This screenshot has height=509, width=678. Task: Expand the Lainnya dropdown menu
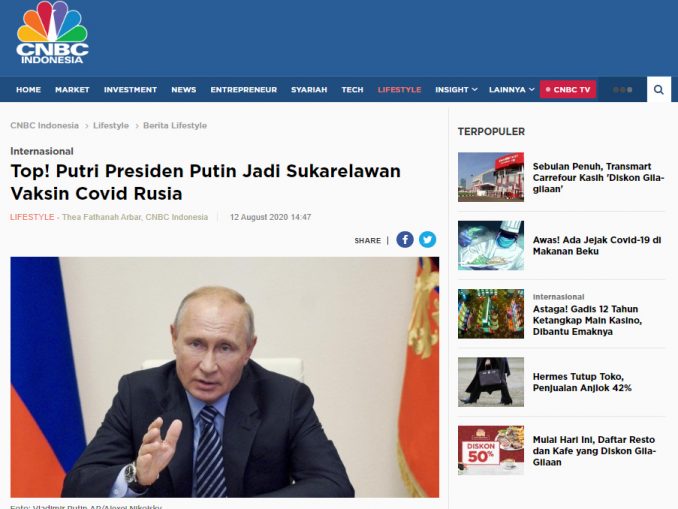(x=512, y=90)
